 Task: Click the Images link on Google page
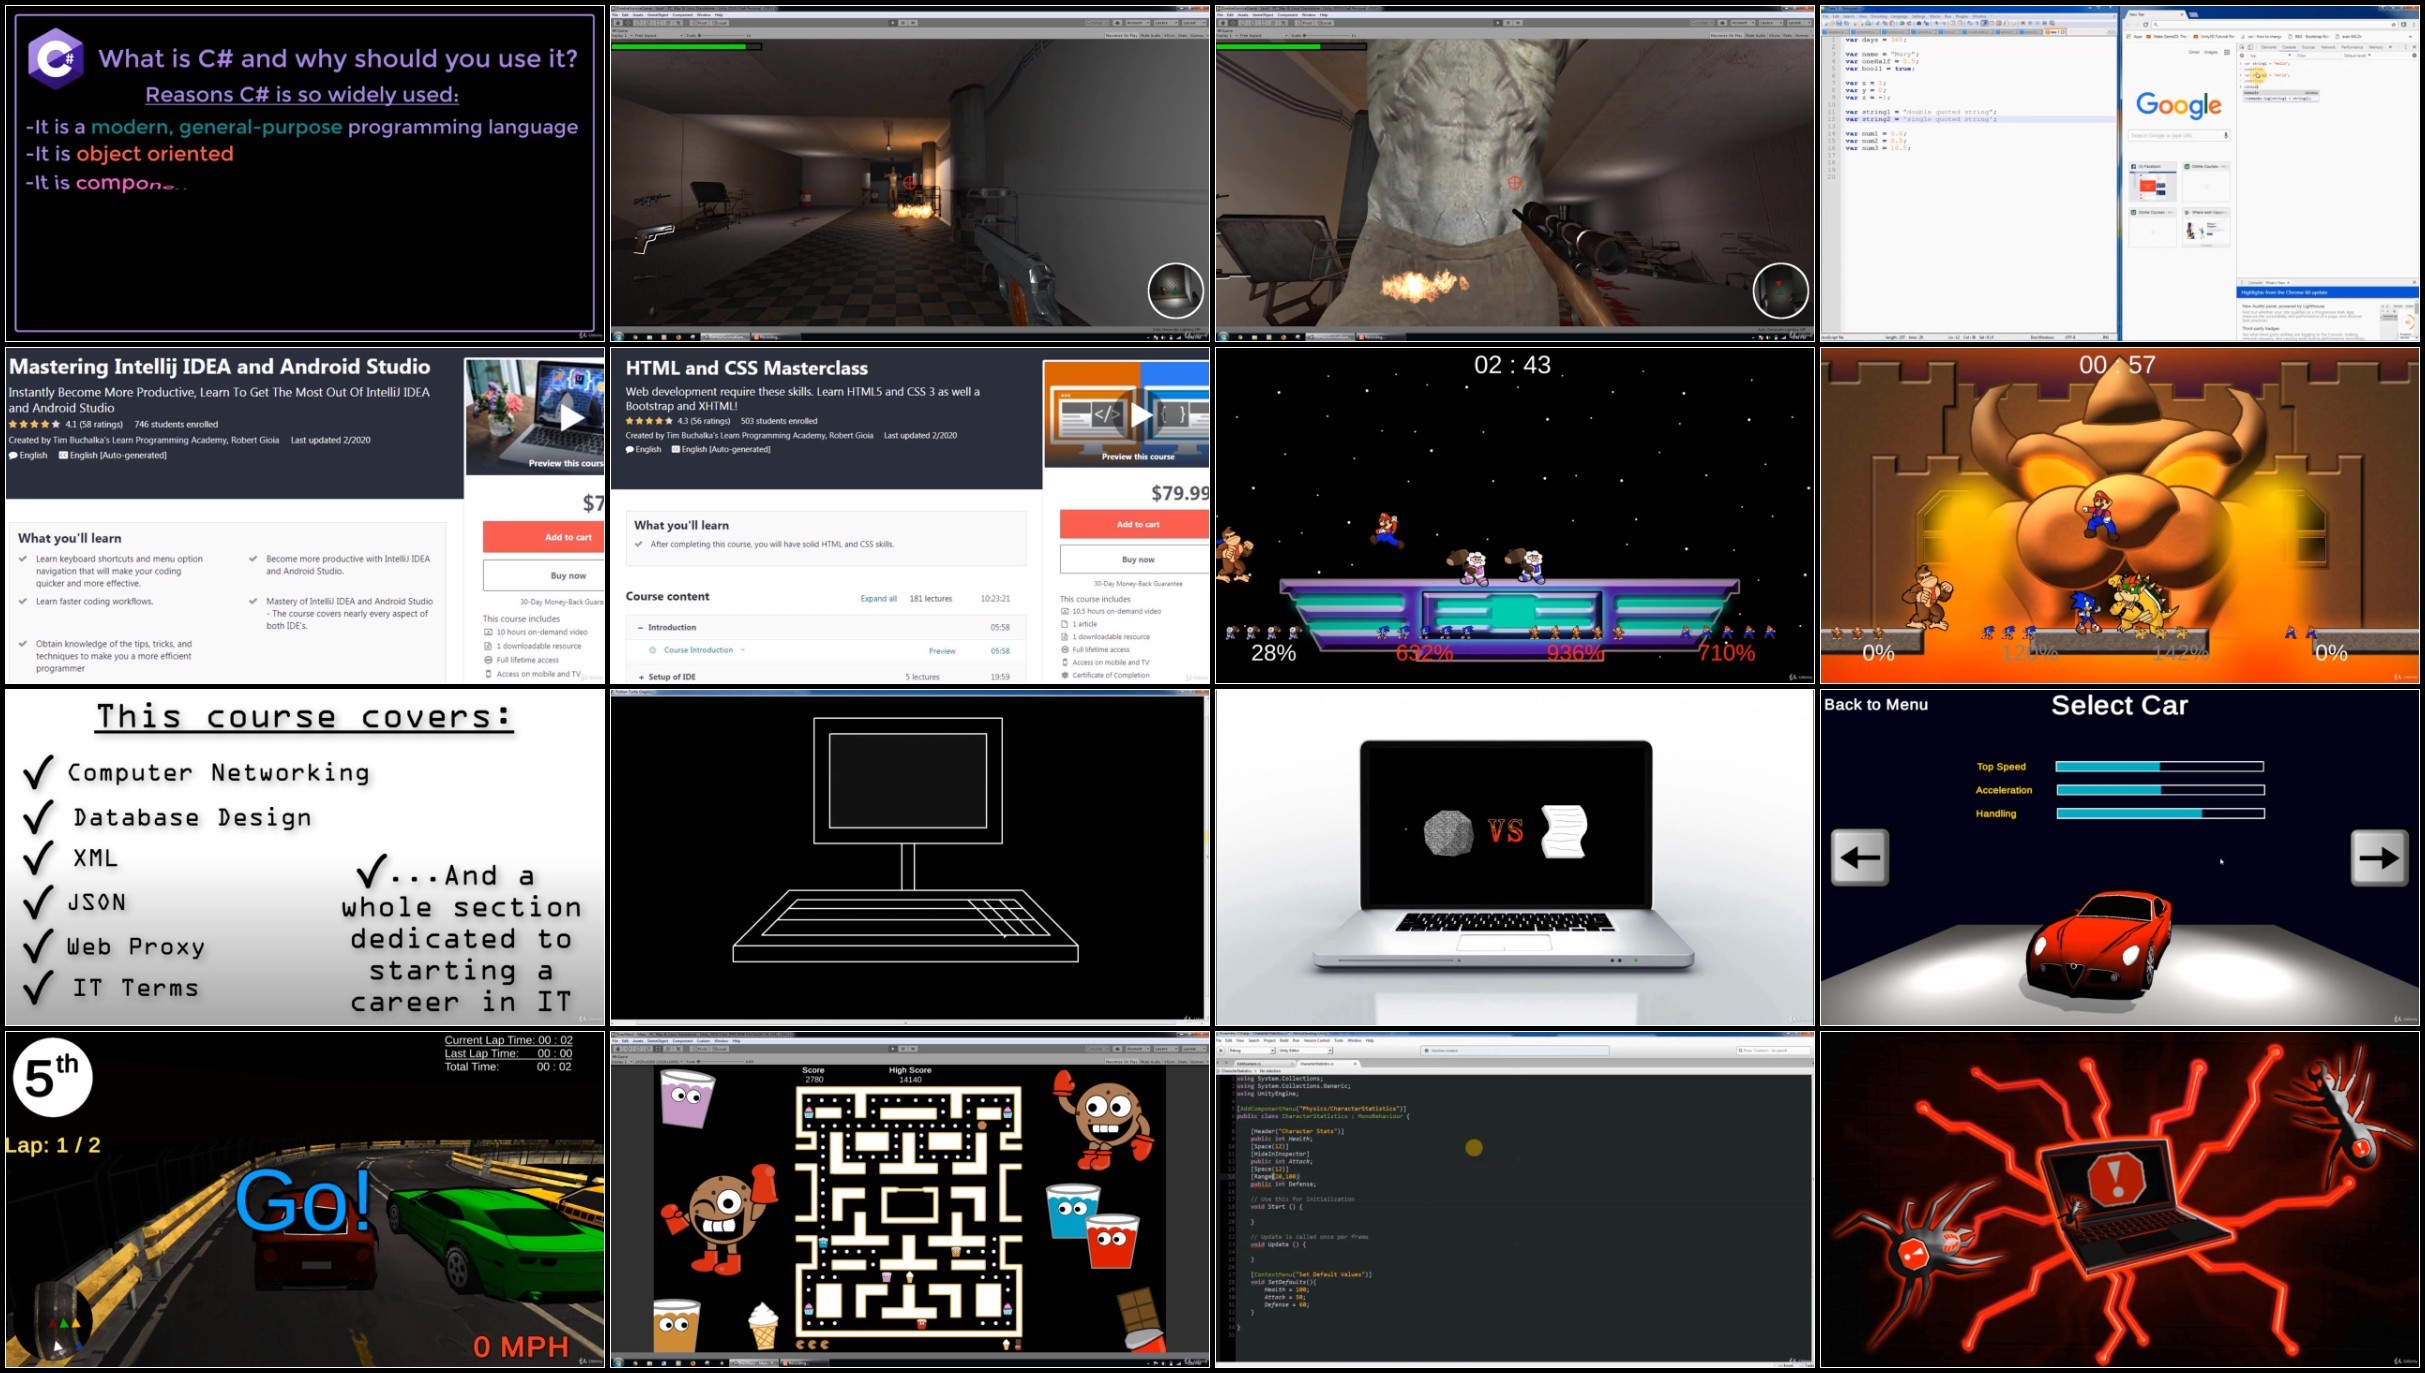click(x=2211, y=52)
